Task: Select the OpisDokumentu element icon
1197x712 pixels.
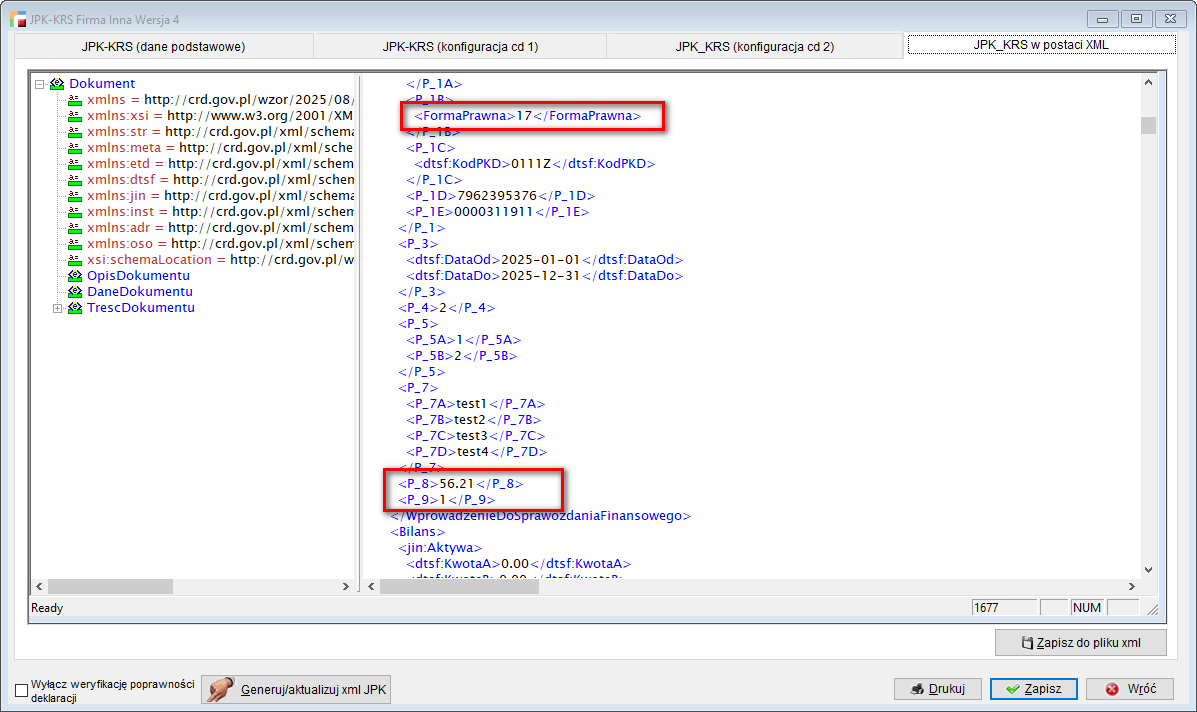Action: click(x=75, y=276)
